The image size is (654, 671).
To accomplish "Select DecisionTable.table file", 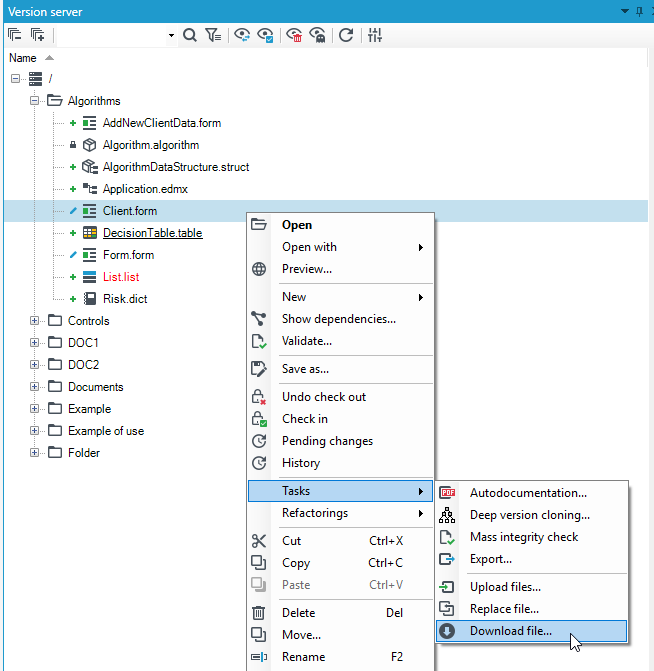I will point(152,233).
